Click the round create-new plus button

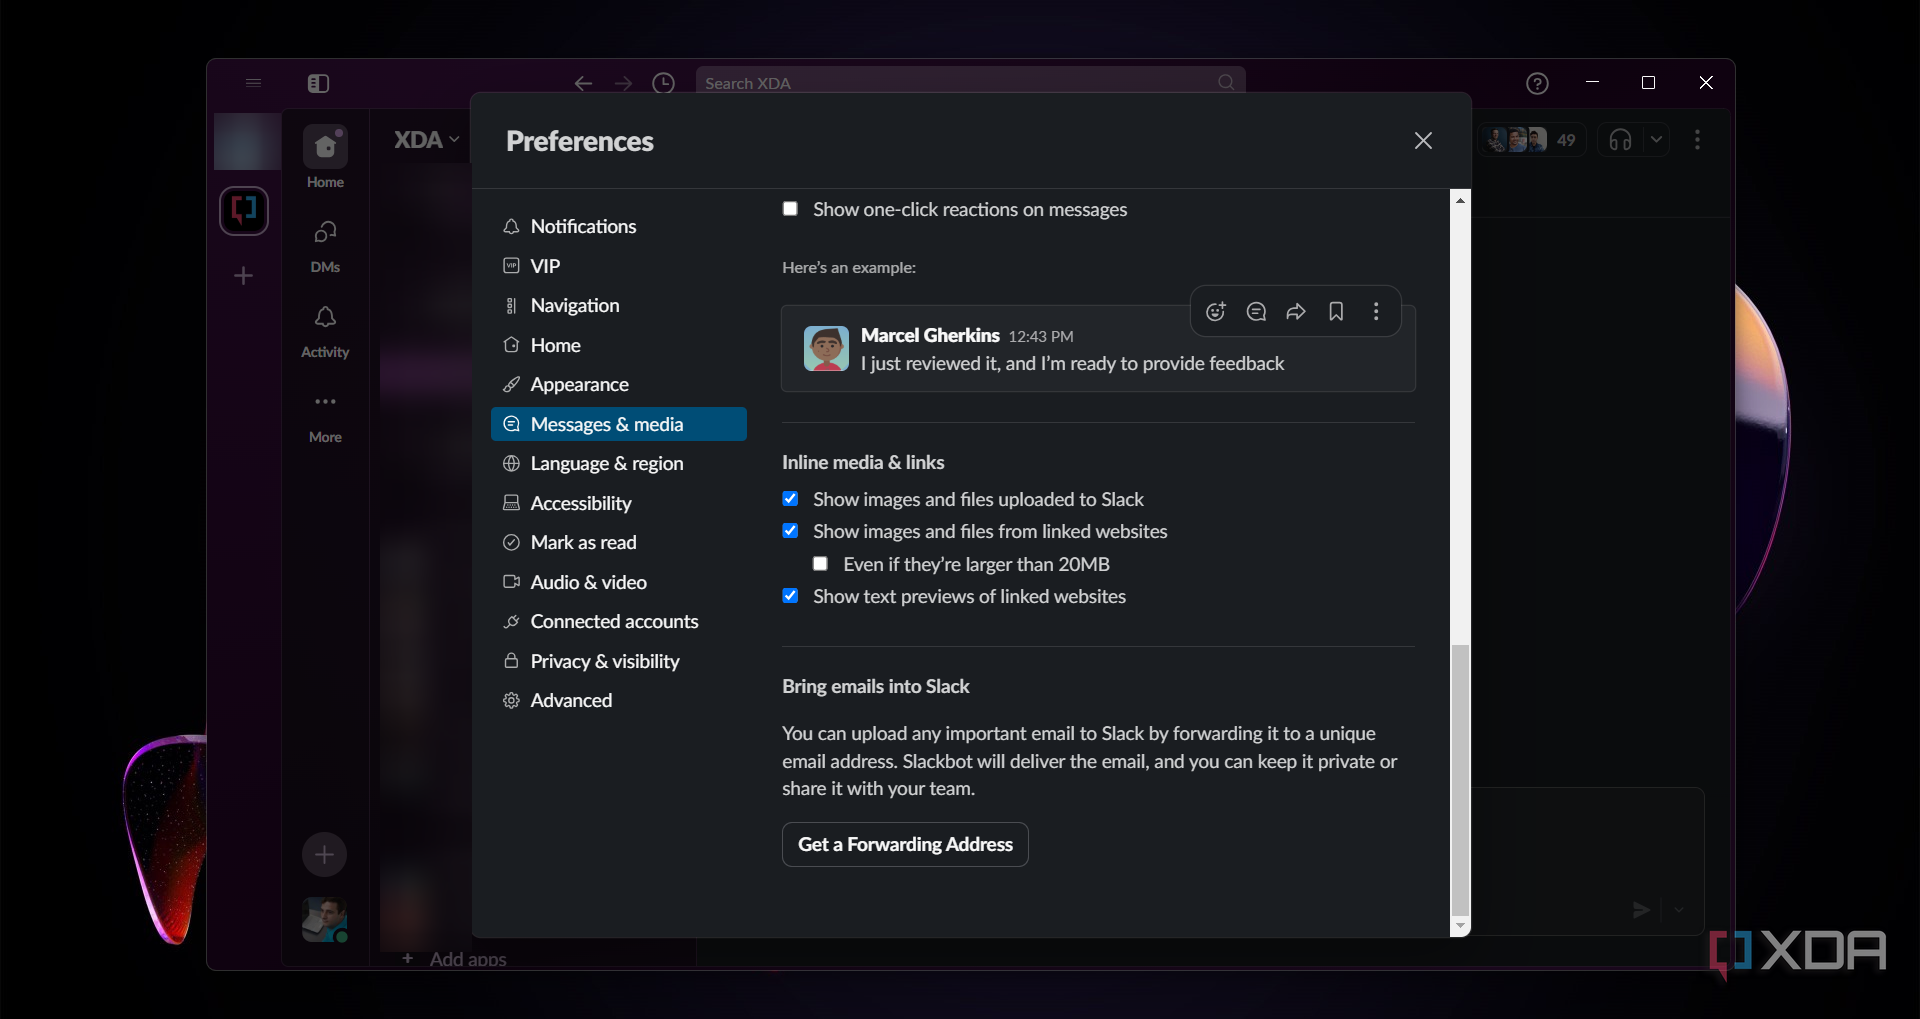pos(324,855)
